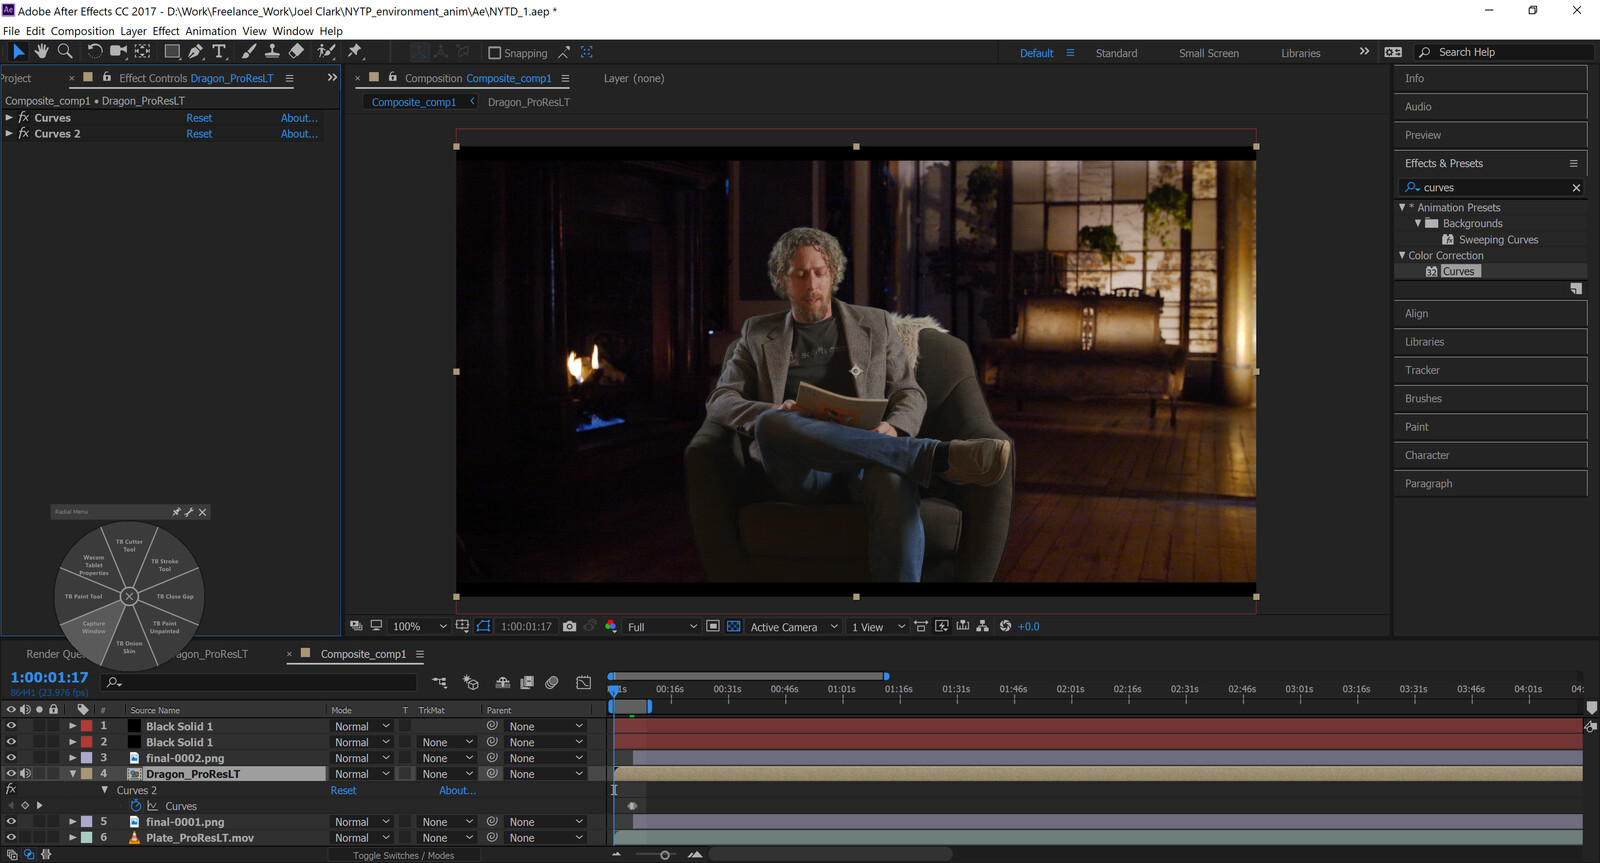Switch to the Small Screen workspace

[1208, 53]
